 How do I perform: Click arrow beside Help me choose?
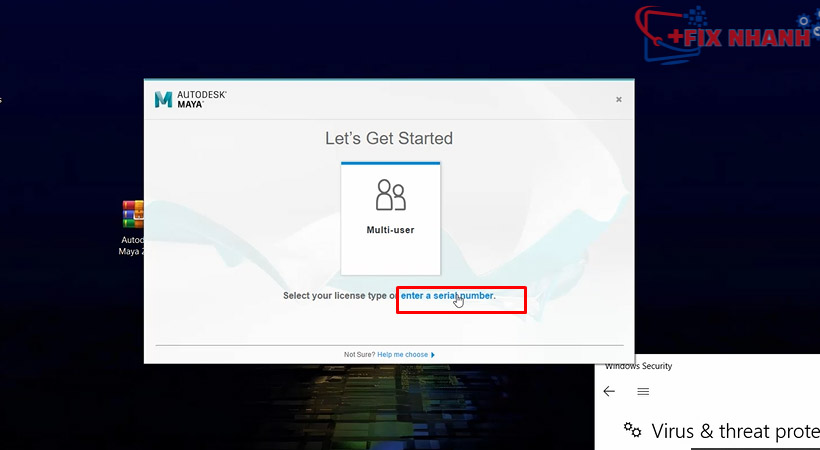tap(433, 354)
